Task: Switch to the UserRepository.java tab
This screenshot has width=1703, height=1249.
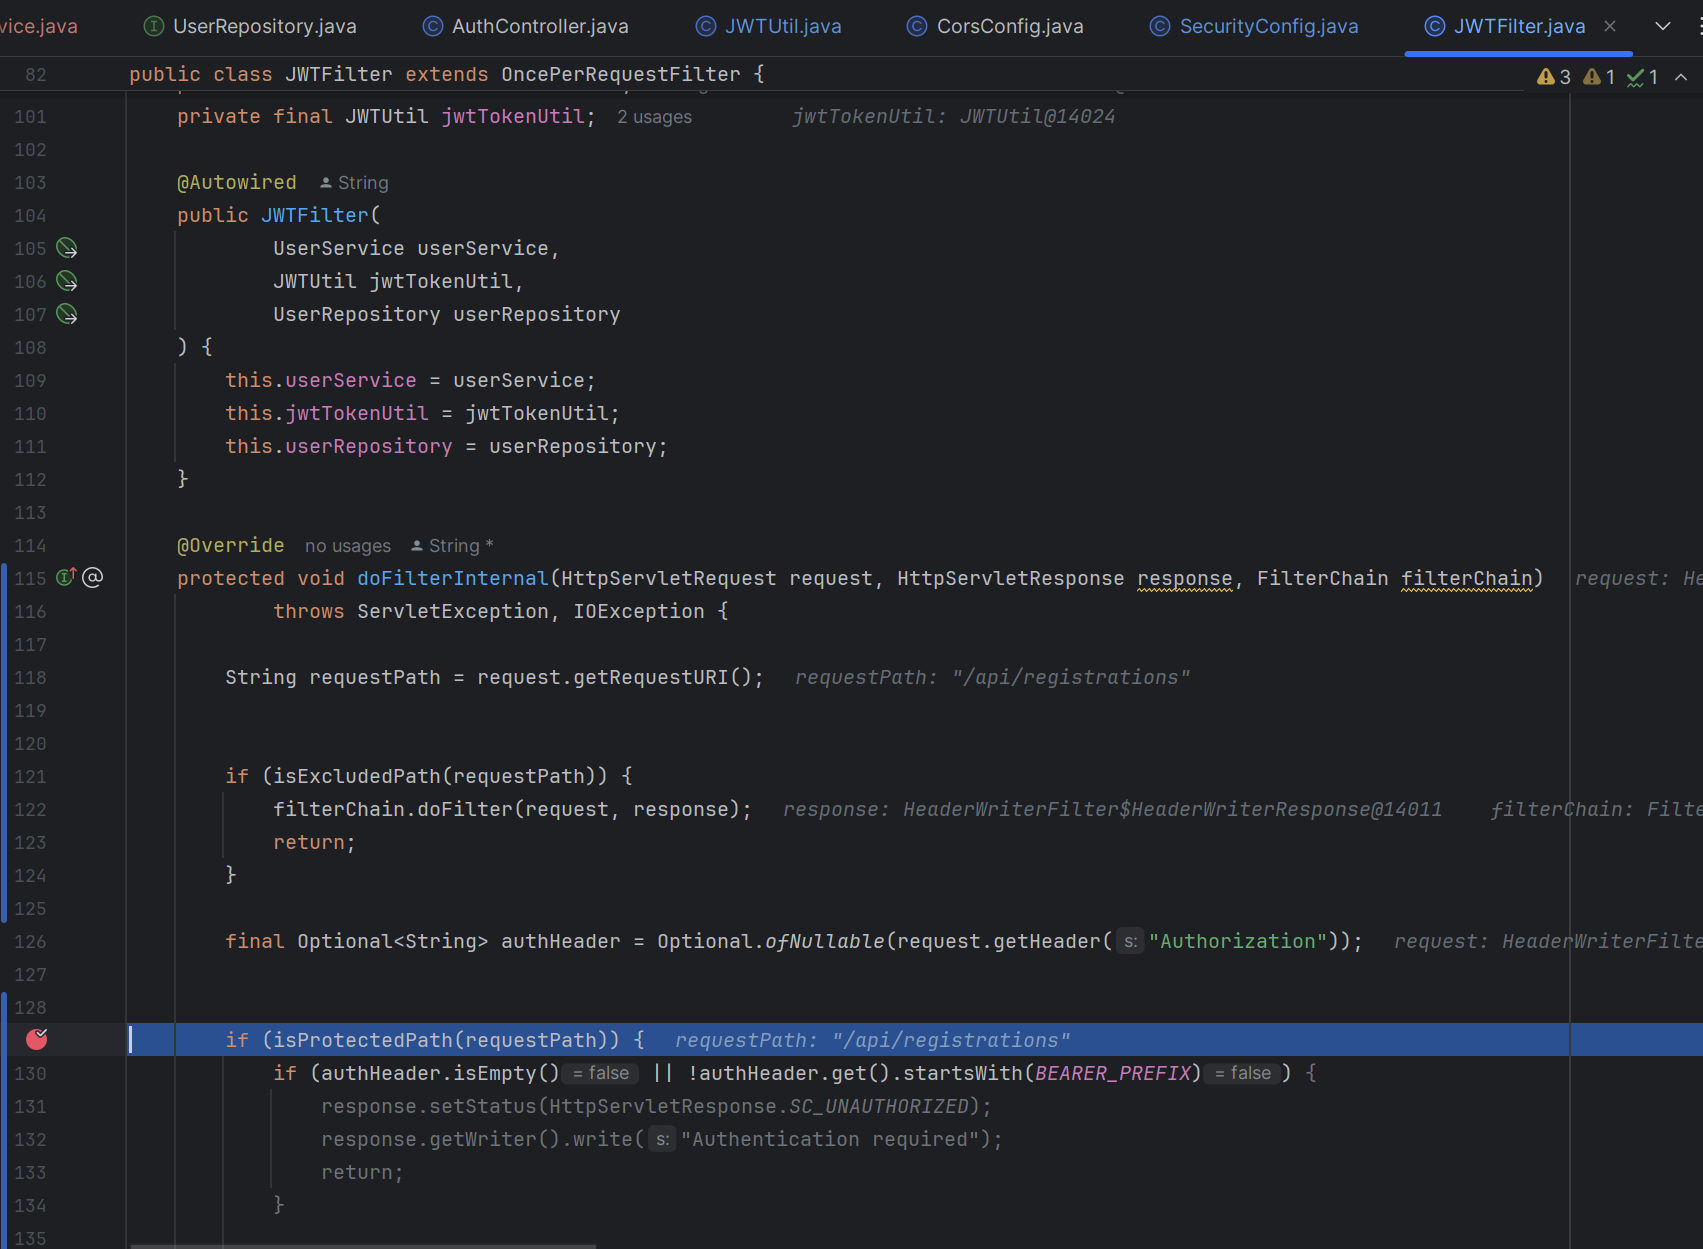Action: click(x=250, y=26)
